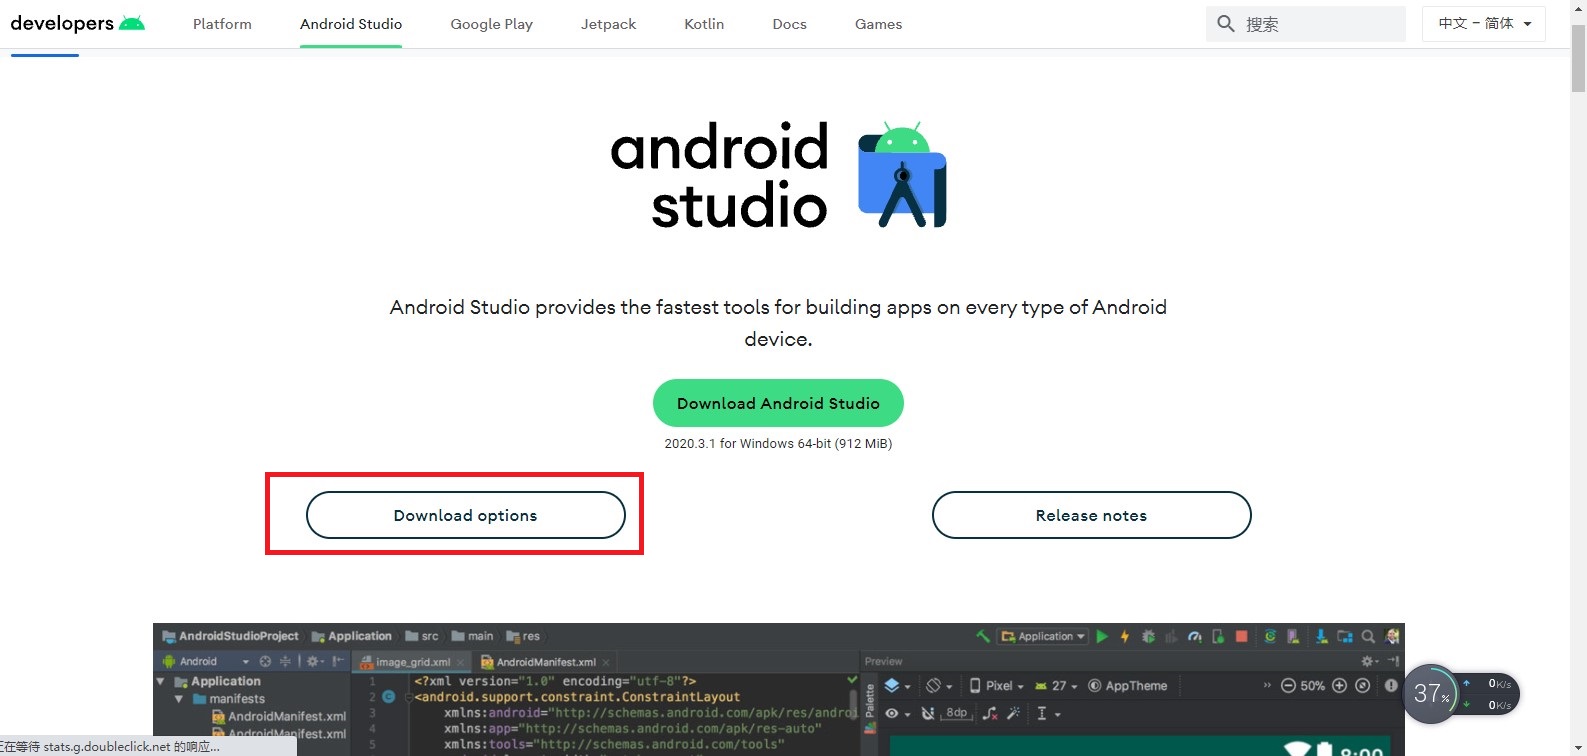Focus the 搜索 search field
The width and height of the screenshot is (1587, 756).
point(1305,24)
